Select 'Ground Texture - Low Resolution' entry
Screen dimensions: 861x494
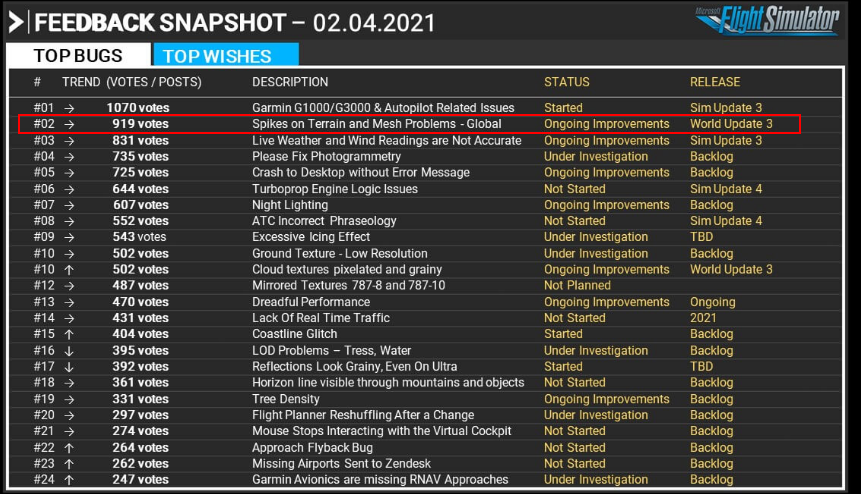coord(340,254)
